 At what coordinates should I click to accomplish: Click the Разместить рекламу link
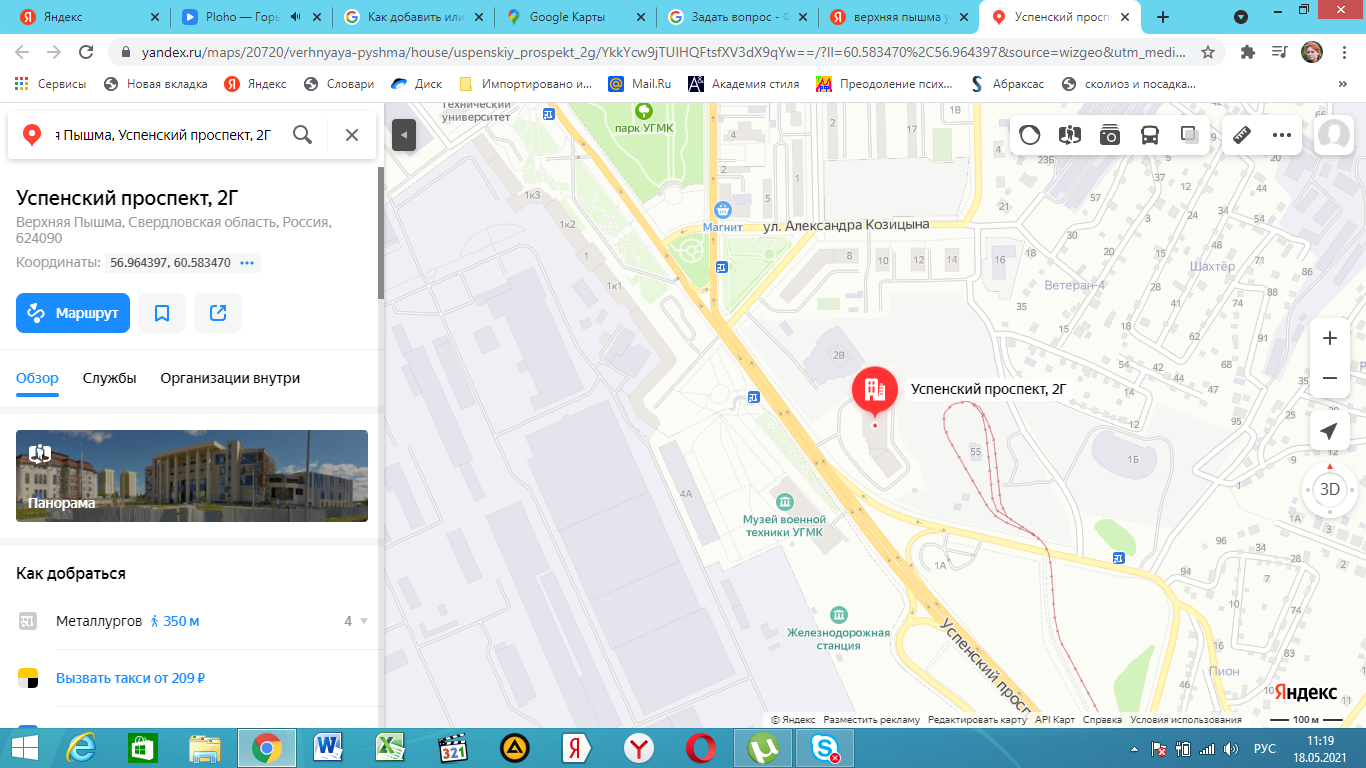[x=872, y=720]
